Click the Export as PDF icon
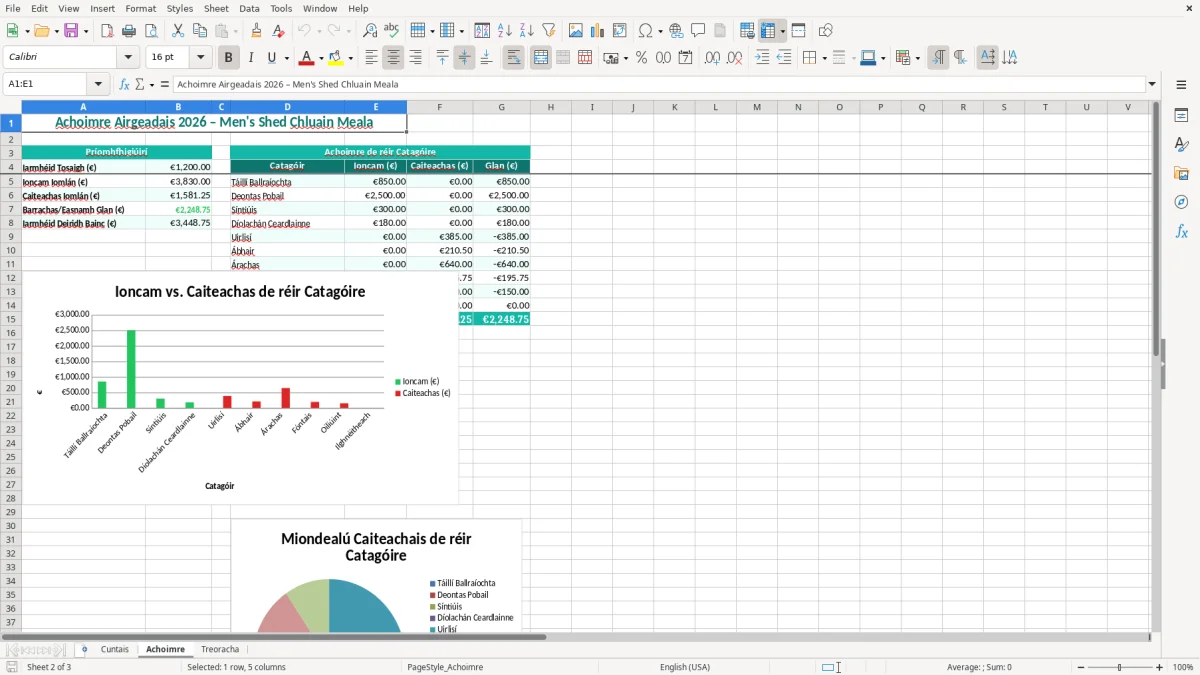This screenshot has height=675, width=1200. (x=107, y=31)
